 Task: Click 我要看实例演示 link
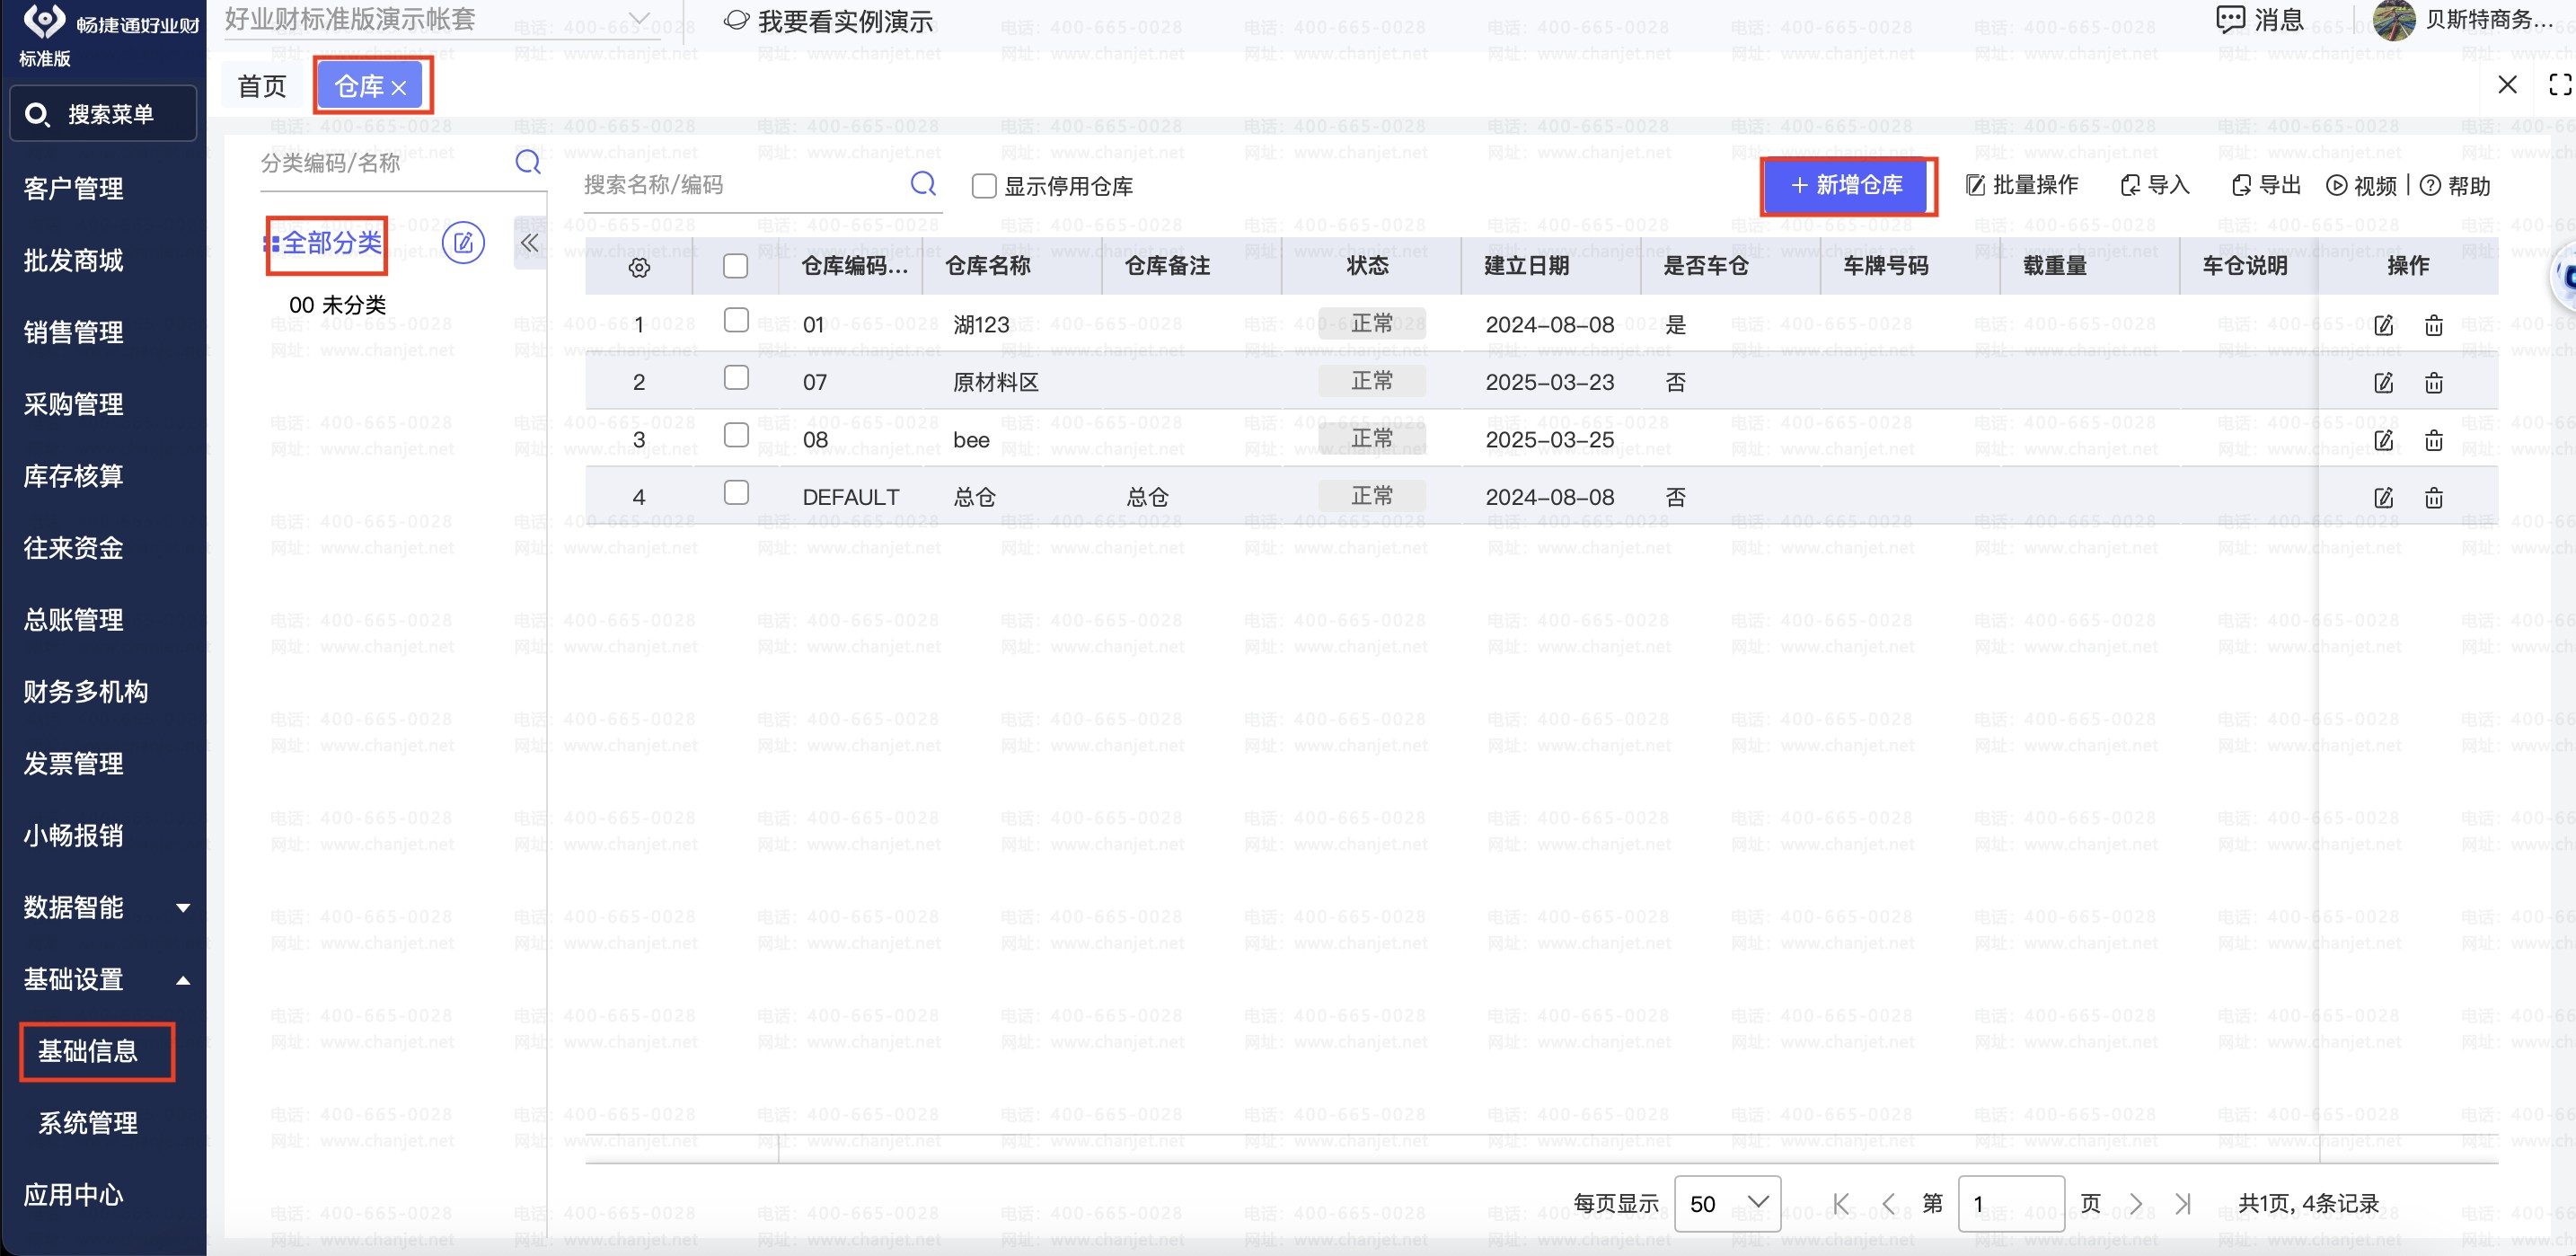[829, 21]
